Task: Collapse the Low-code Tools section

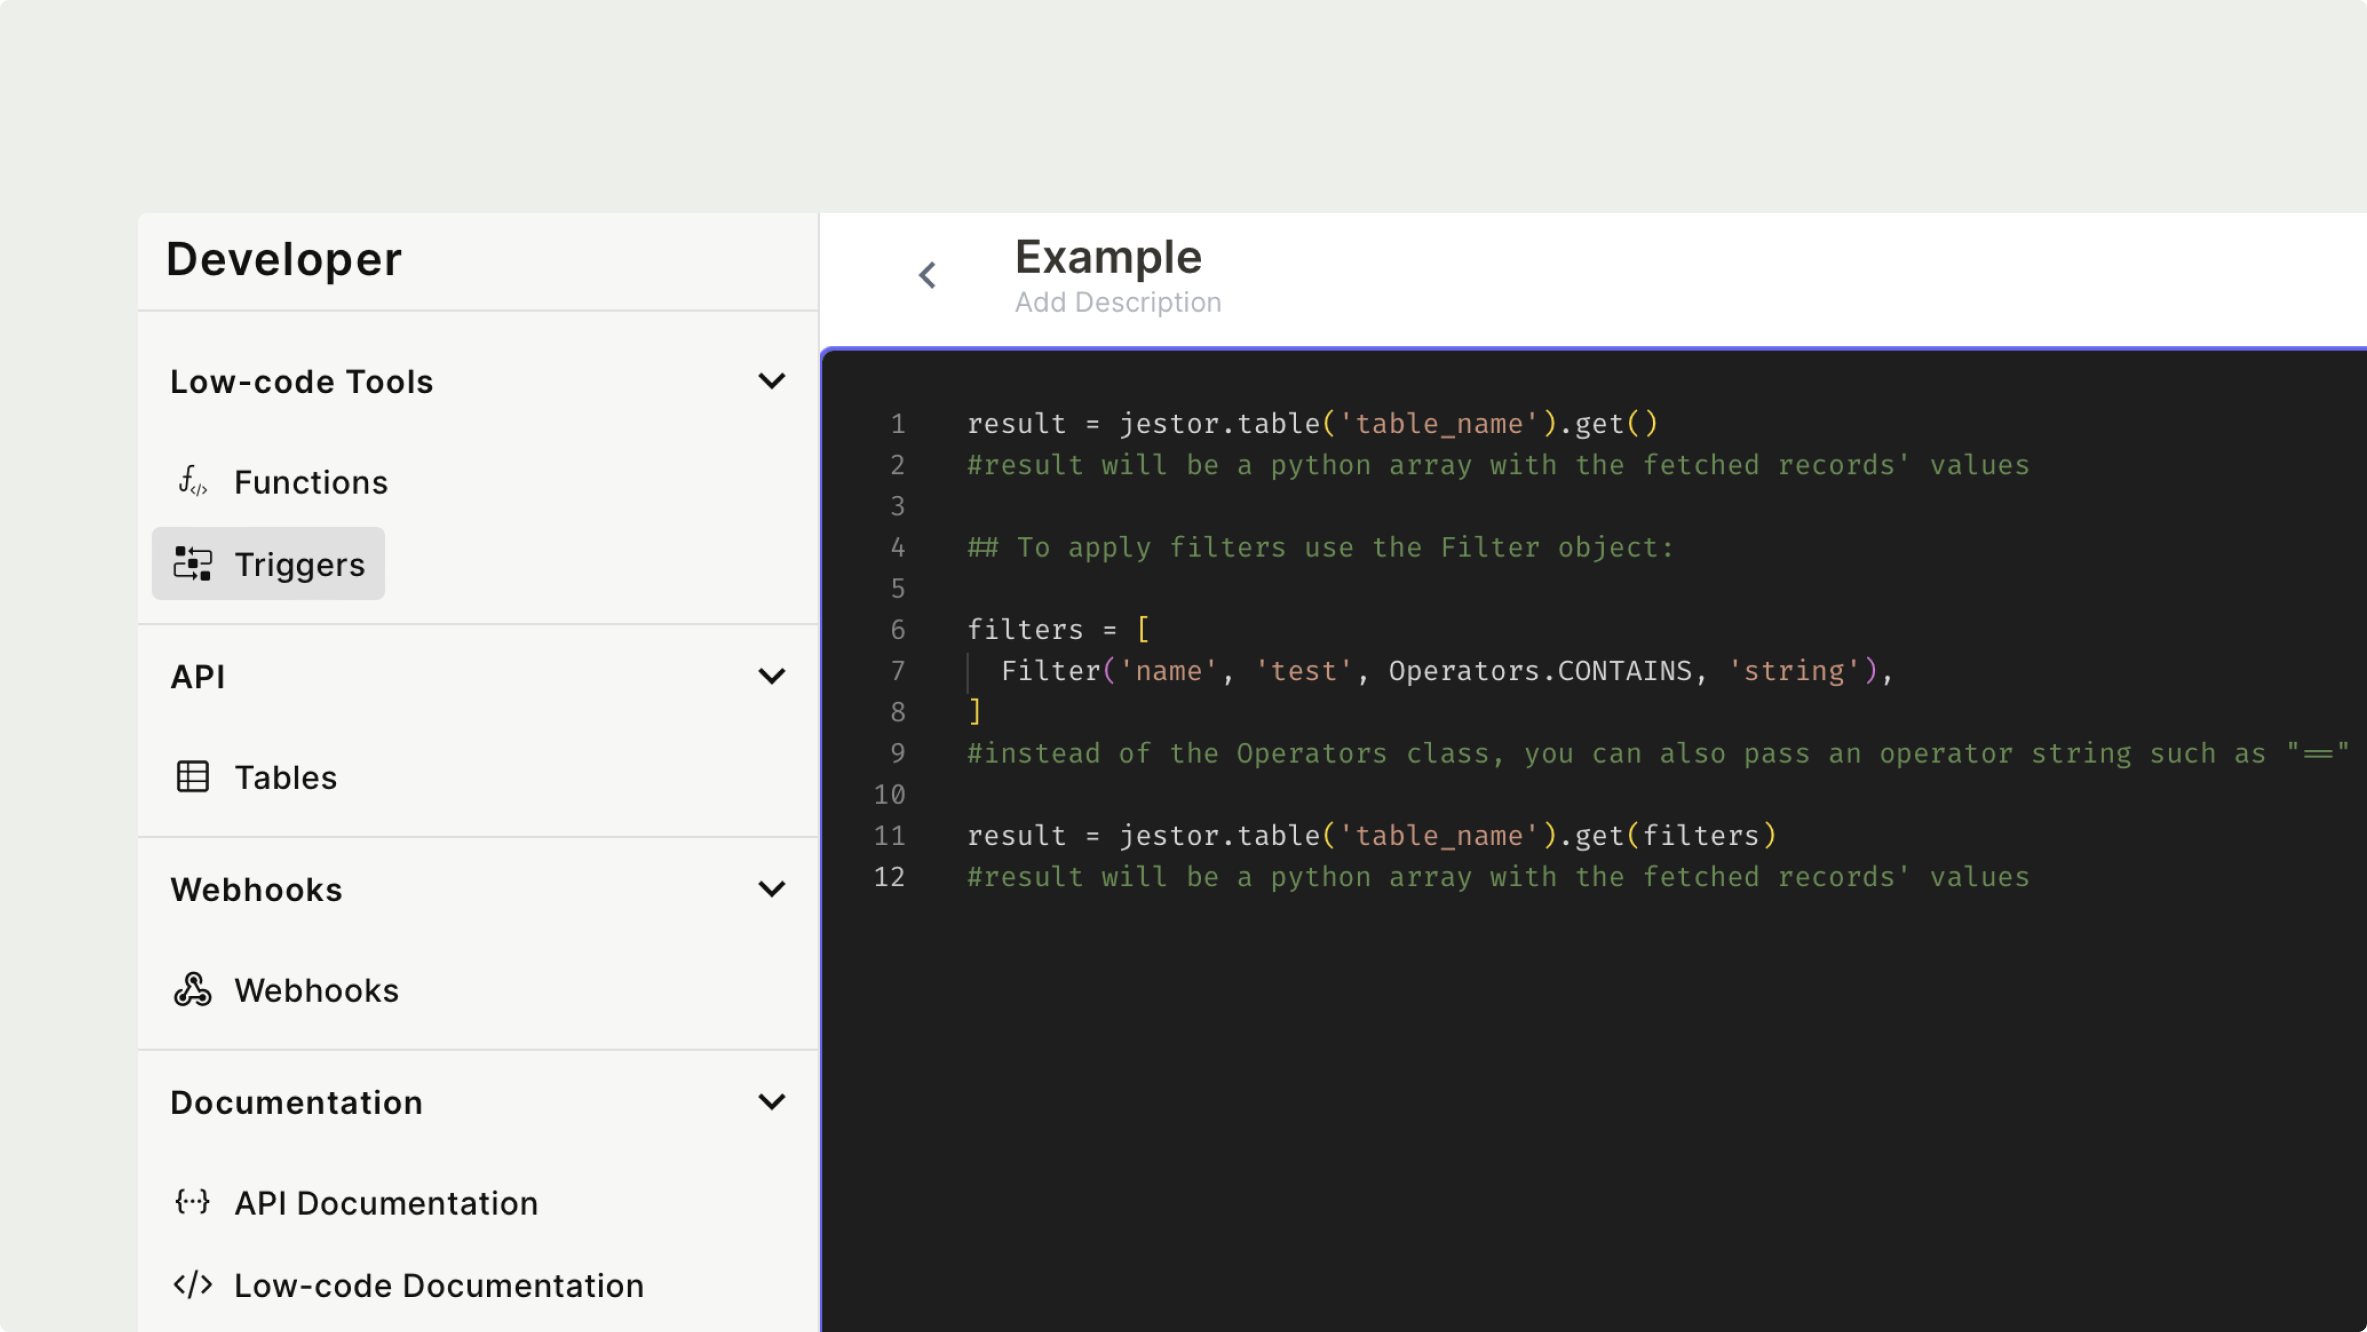Action: (772, 381)
